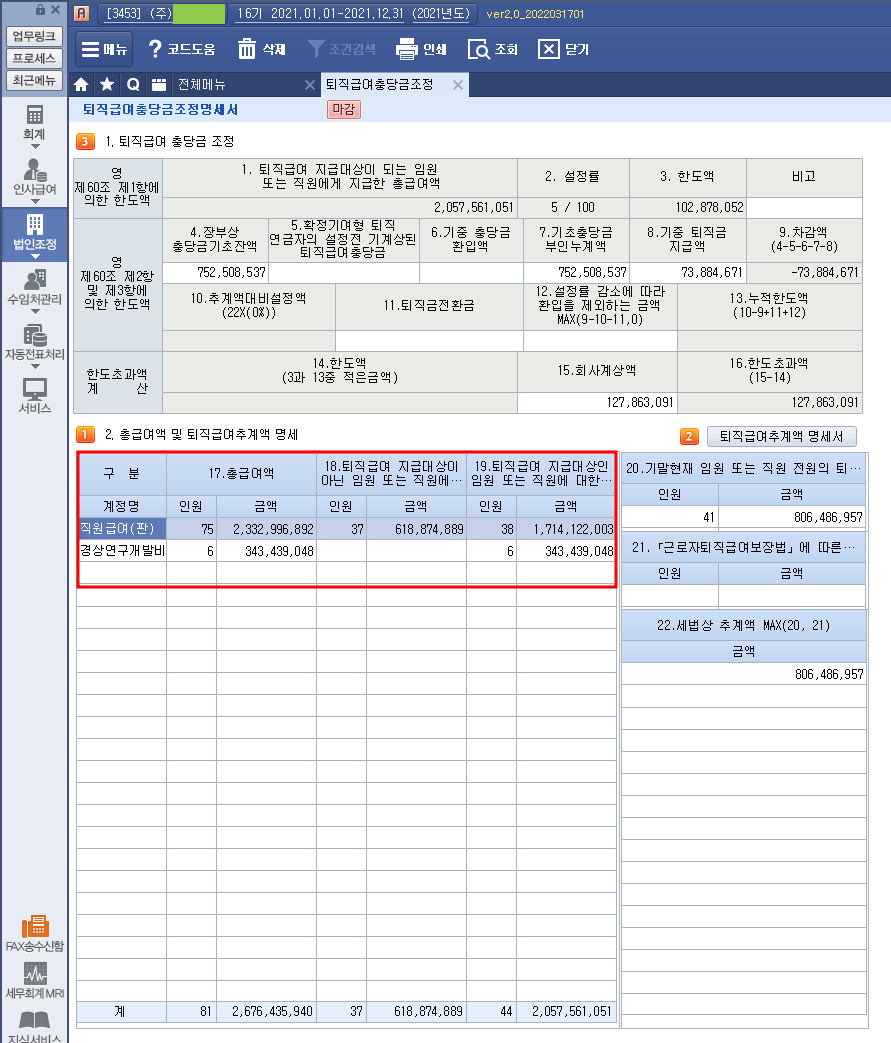Open the 인사급여 payroll module
This screenshot has height=1043, width=891.
(x=35, y=178)
